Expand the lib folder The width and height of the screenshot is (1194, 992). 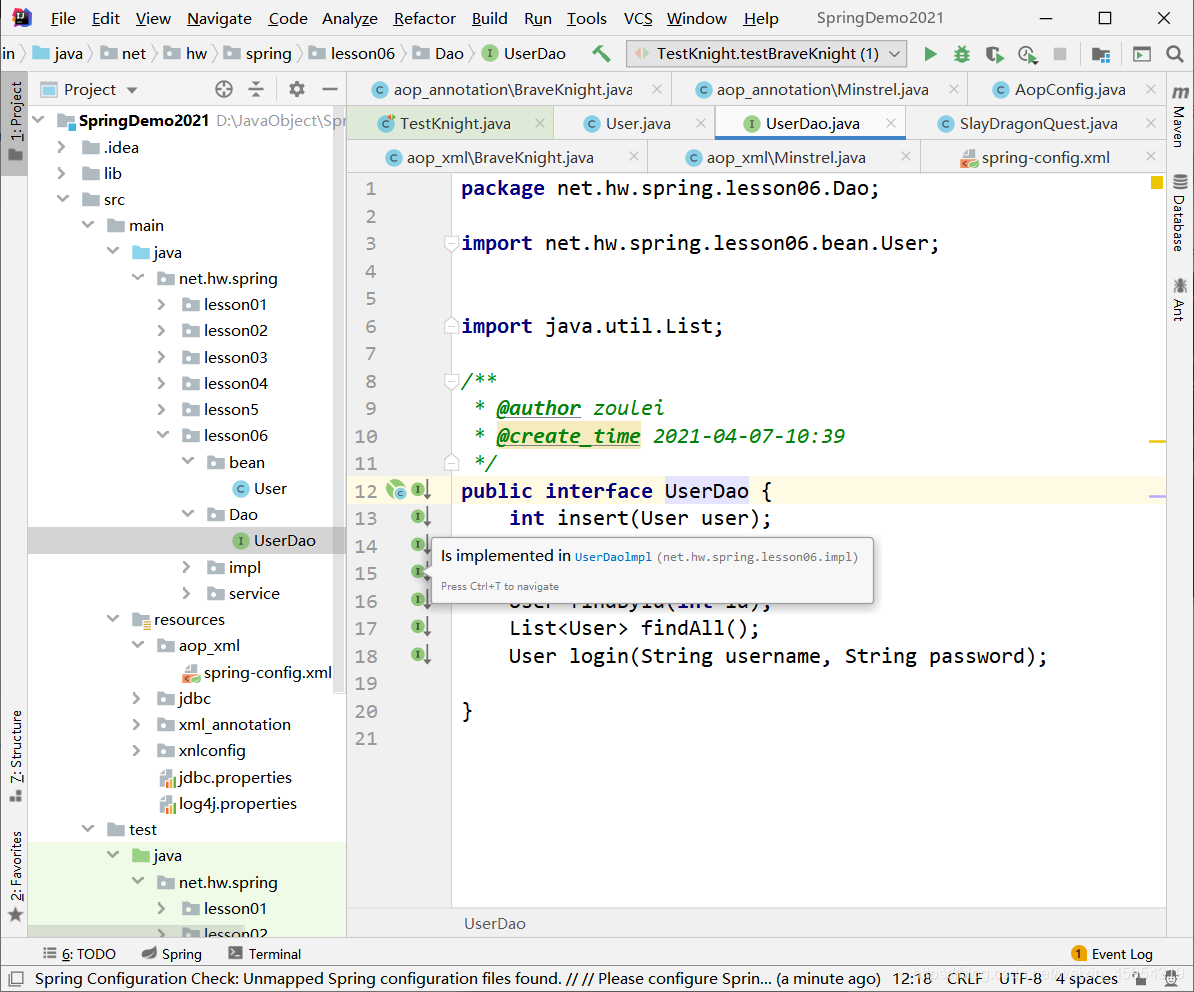coord(62,173)
